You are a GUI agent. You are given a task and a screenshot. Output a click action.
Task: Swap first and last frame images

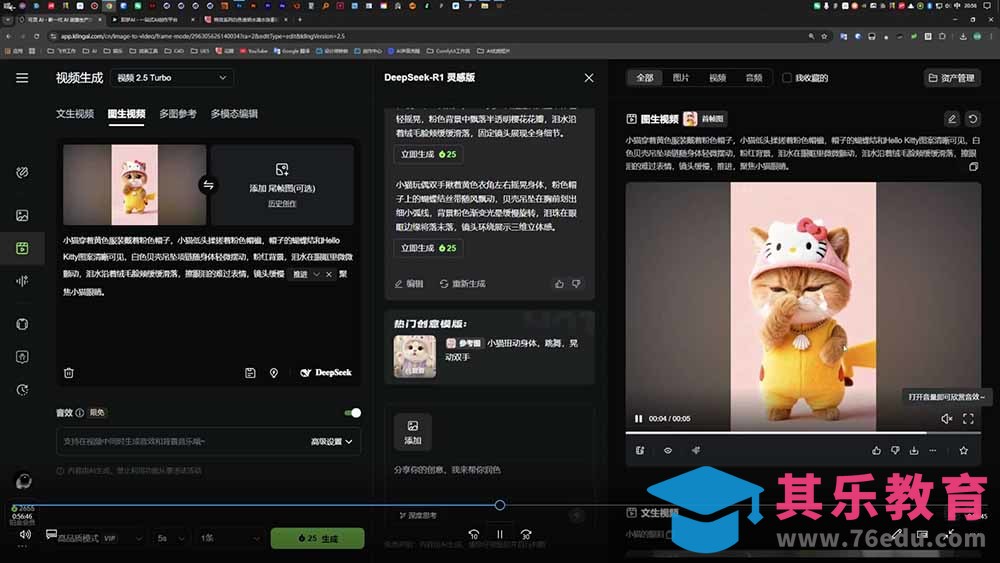tap(209, 185)
